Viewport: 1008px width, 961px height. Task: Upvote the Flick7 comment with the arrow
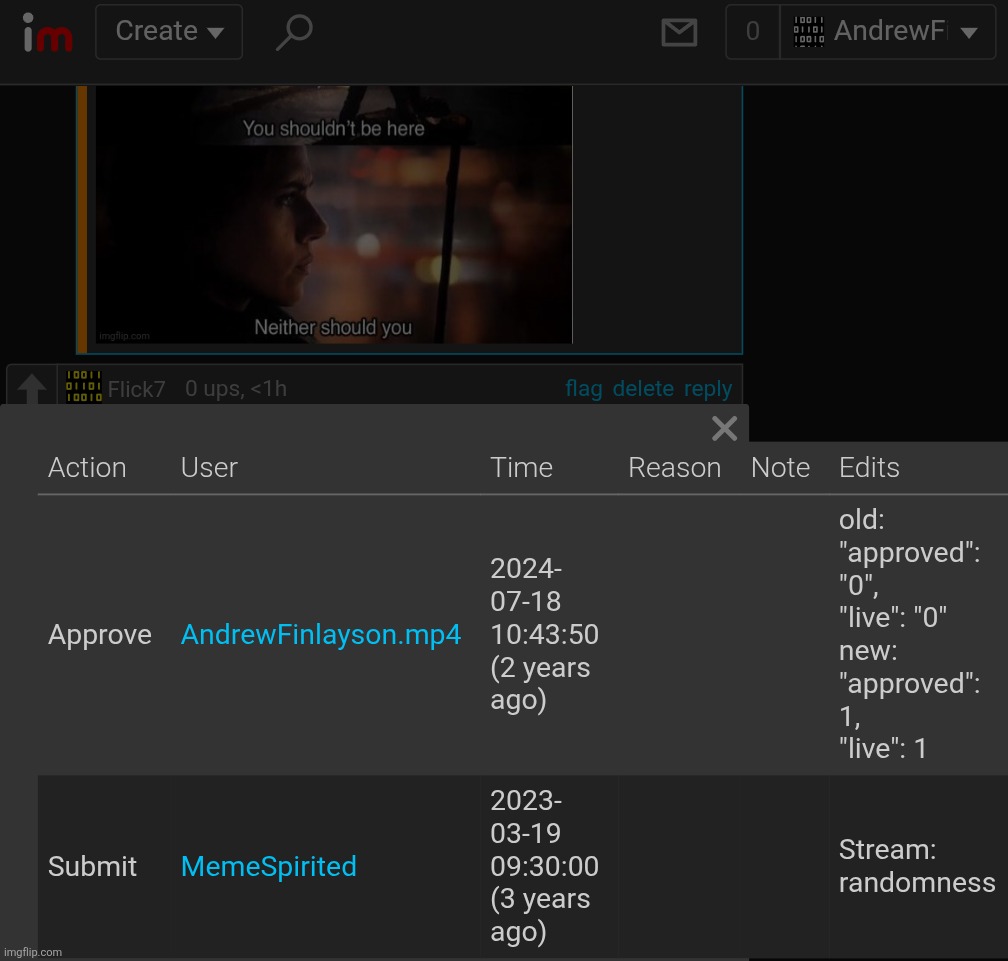click(32, 389)
